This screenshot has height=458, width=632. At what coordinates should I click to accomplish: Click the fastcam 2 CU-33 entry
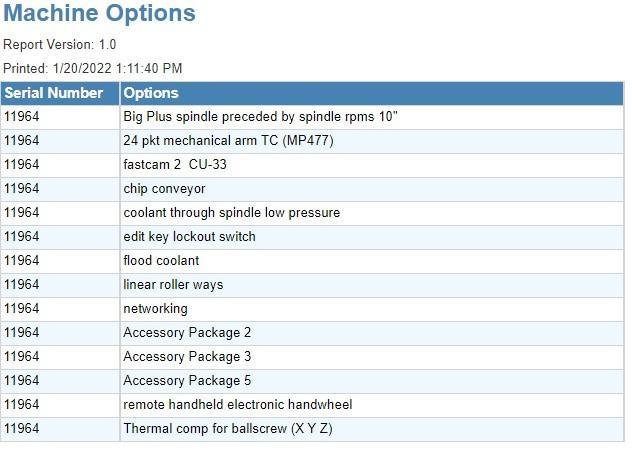click(x=175, y=164)
